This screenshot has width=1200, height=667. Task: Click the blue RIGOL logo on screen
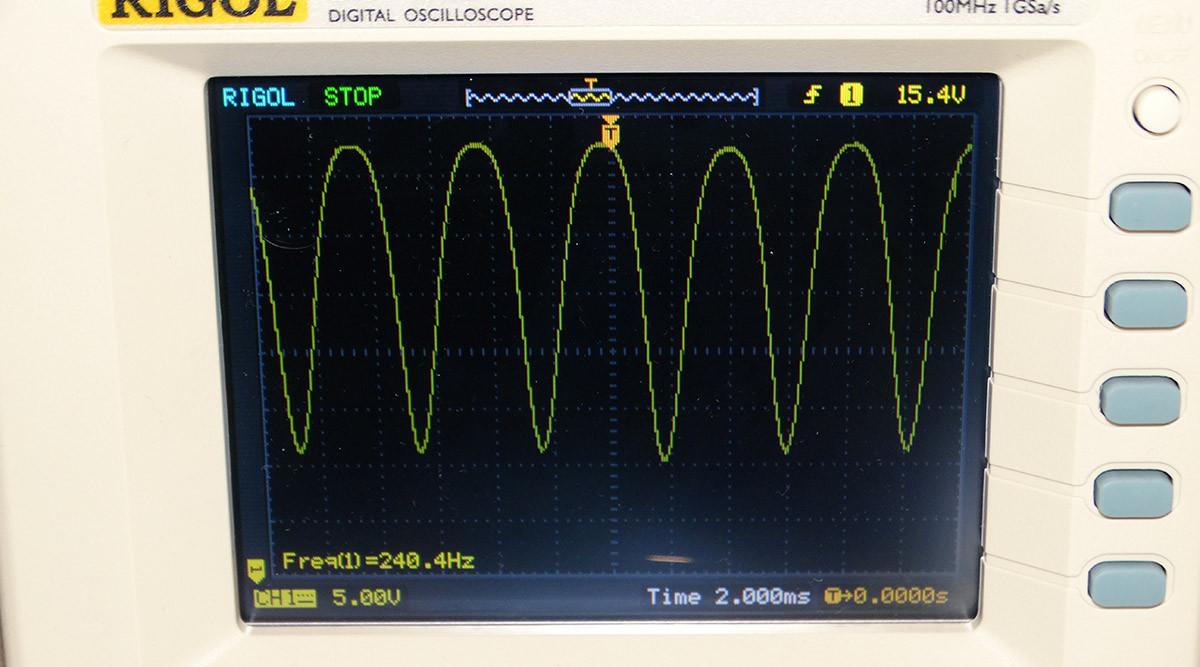pos(258,97)
